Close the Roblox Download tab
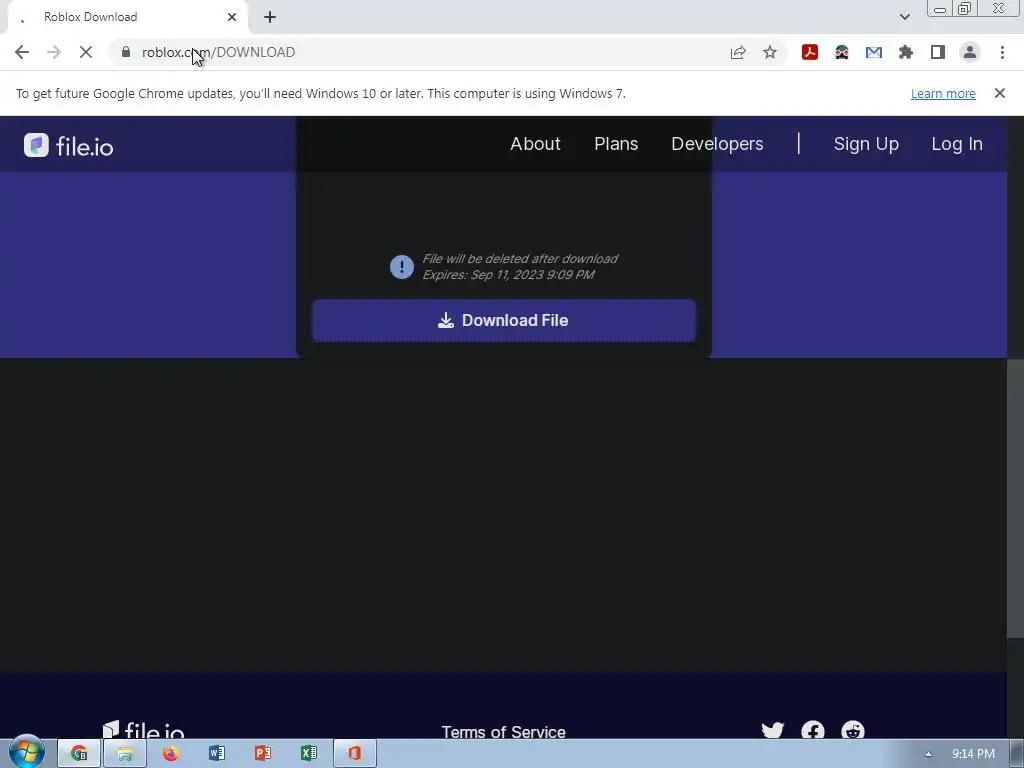 point(232,17)
